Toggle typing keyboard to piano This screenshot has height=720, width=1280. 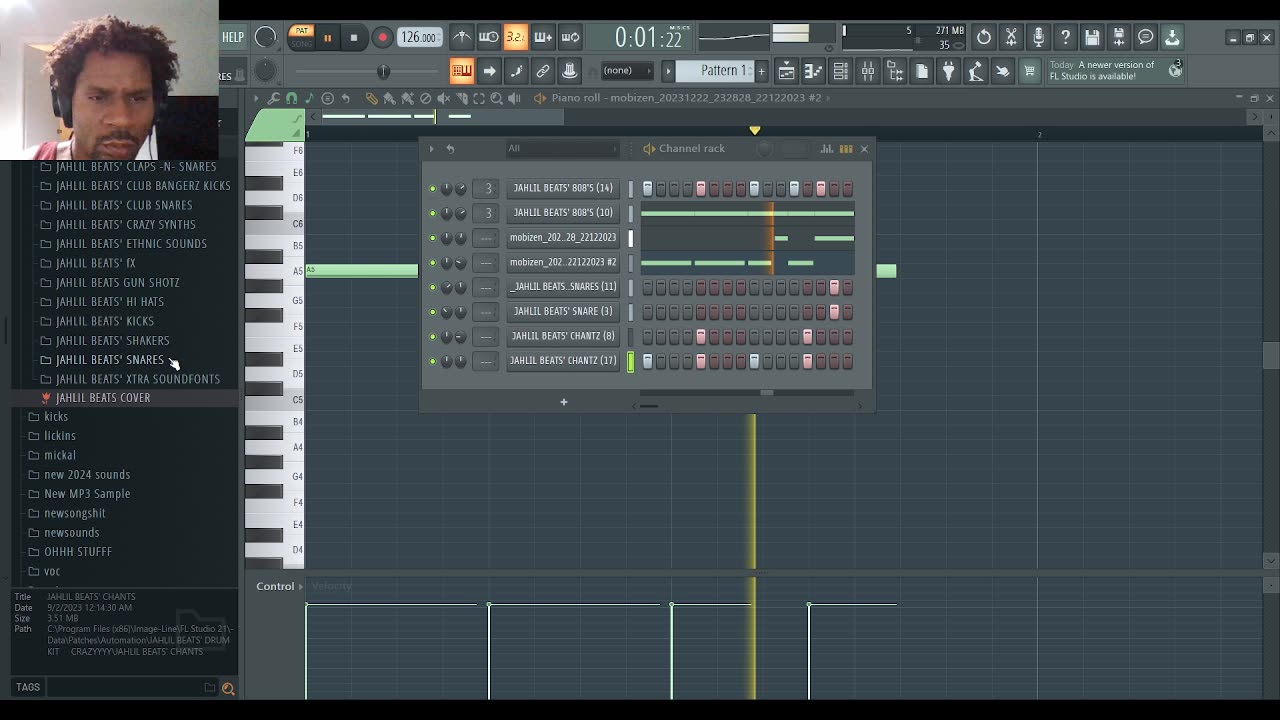click(x=462, y=71)
